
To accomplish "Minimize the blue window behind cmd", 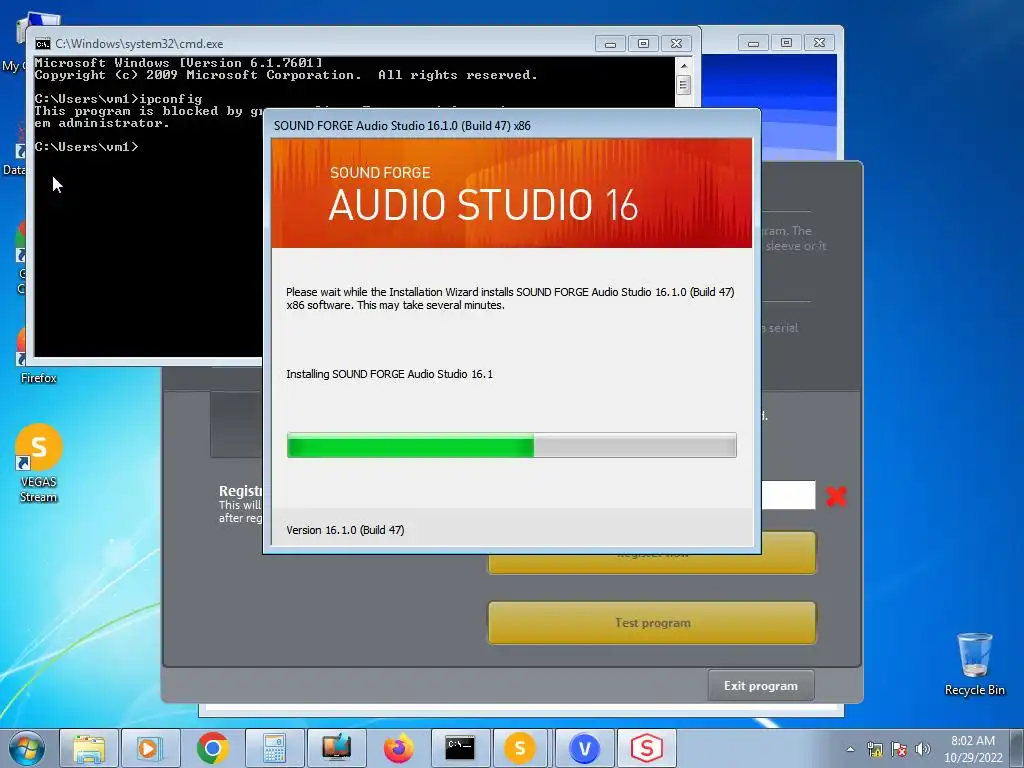I will pyautogui.click(x=753, y=43).
